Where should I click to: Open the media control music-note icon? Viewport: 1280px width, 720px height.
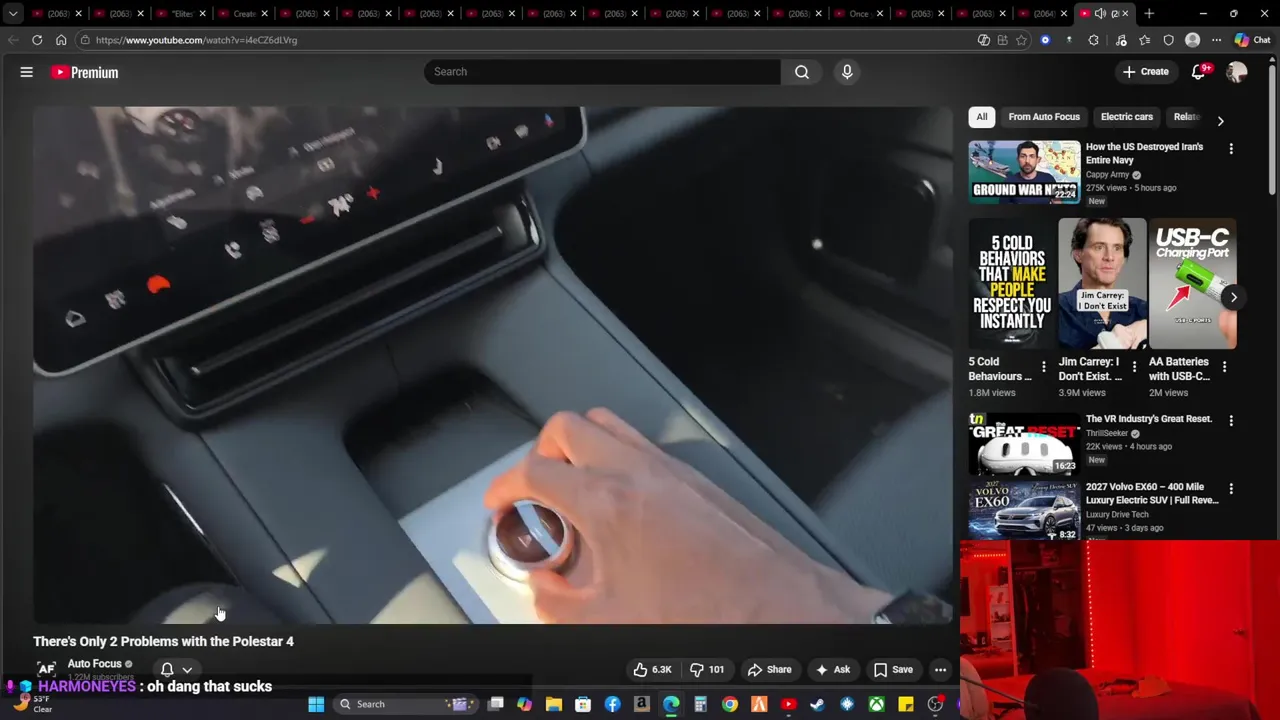[x=1121, y=40]
